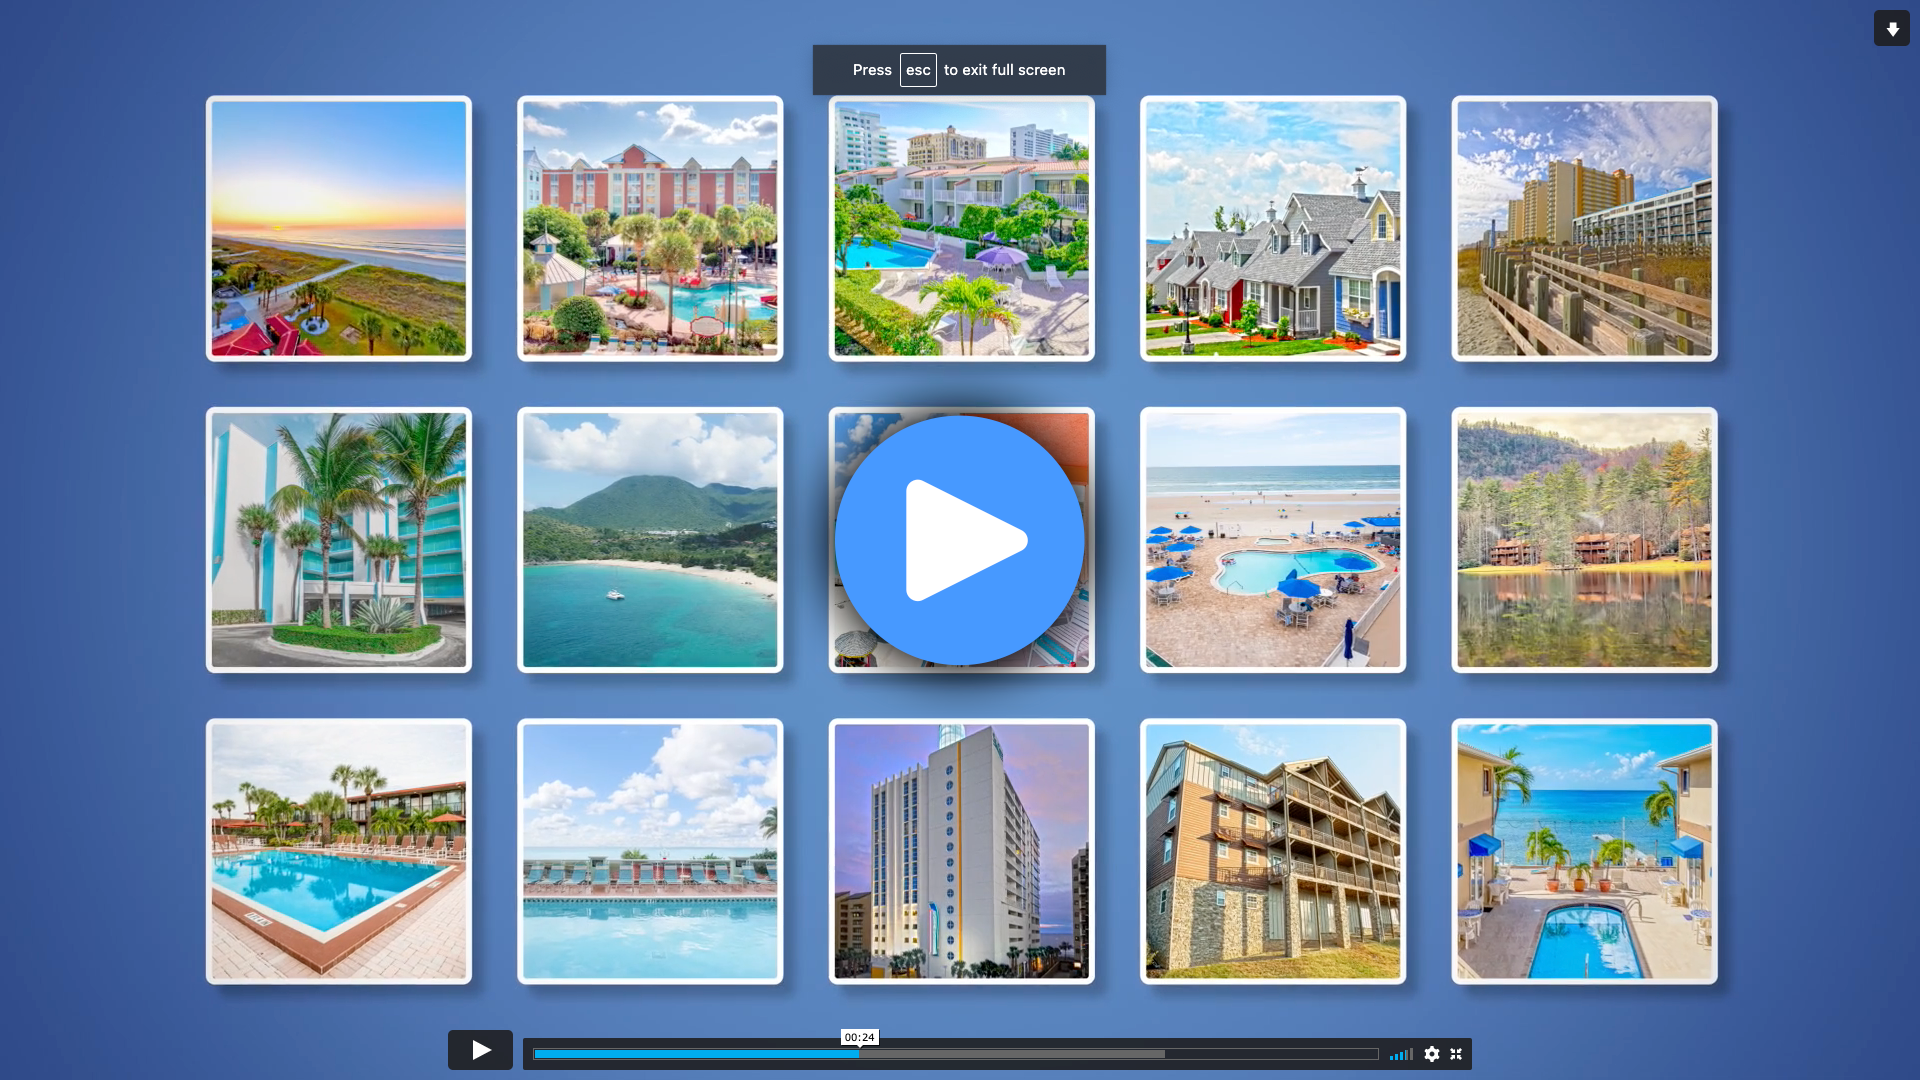The image size is (1920, 1080).
Task: Select the sunset beach aerial thumbnail
Action: 339,228
